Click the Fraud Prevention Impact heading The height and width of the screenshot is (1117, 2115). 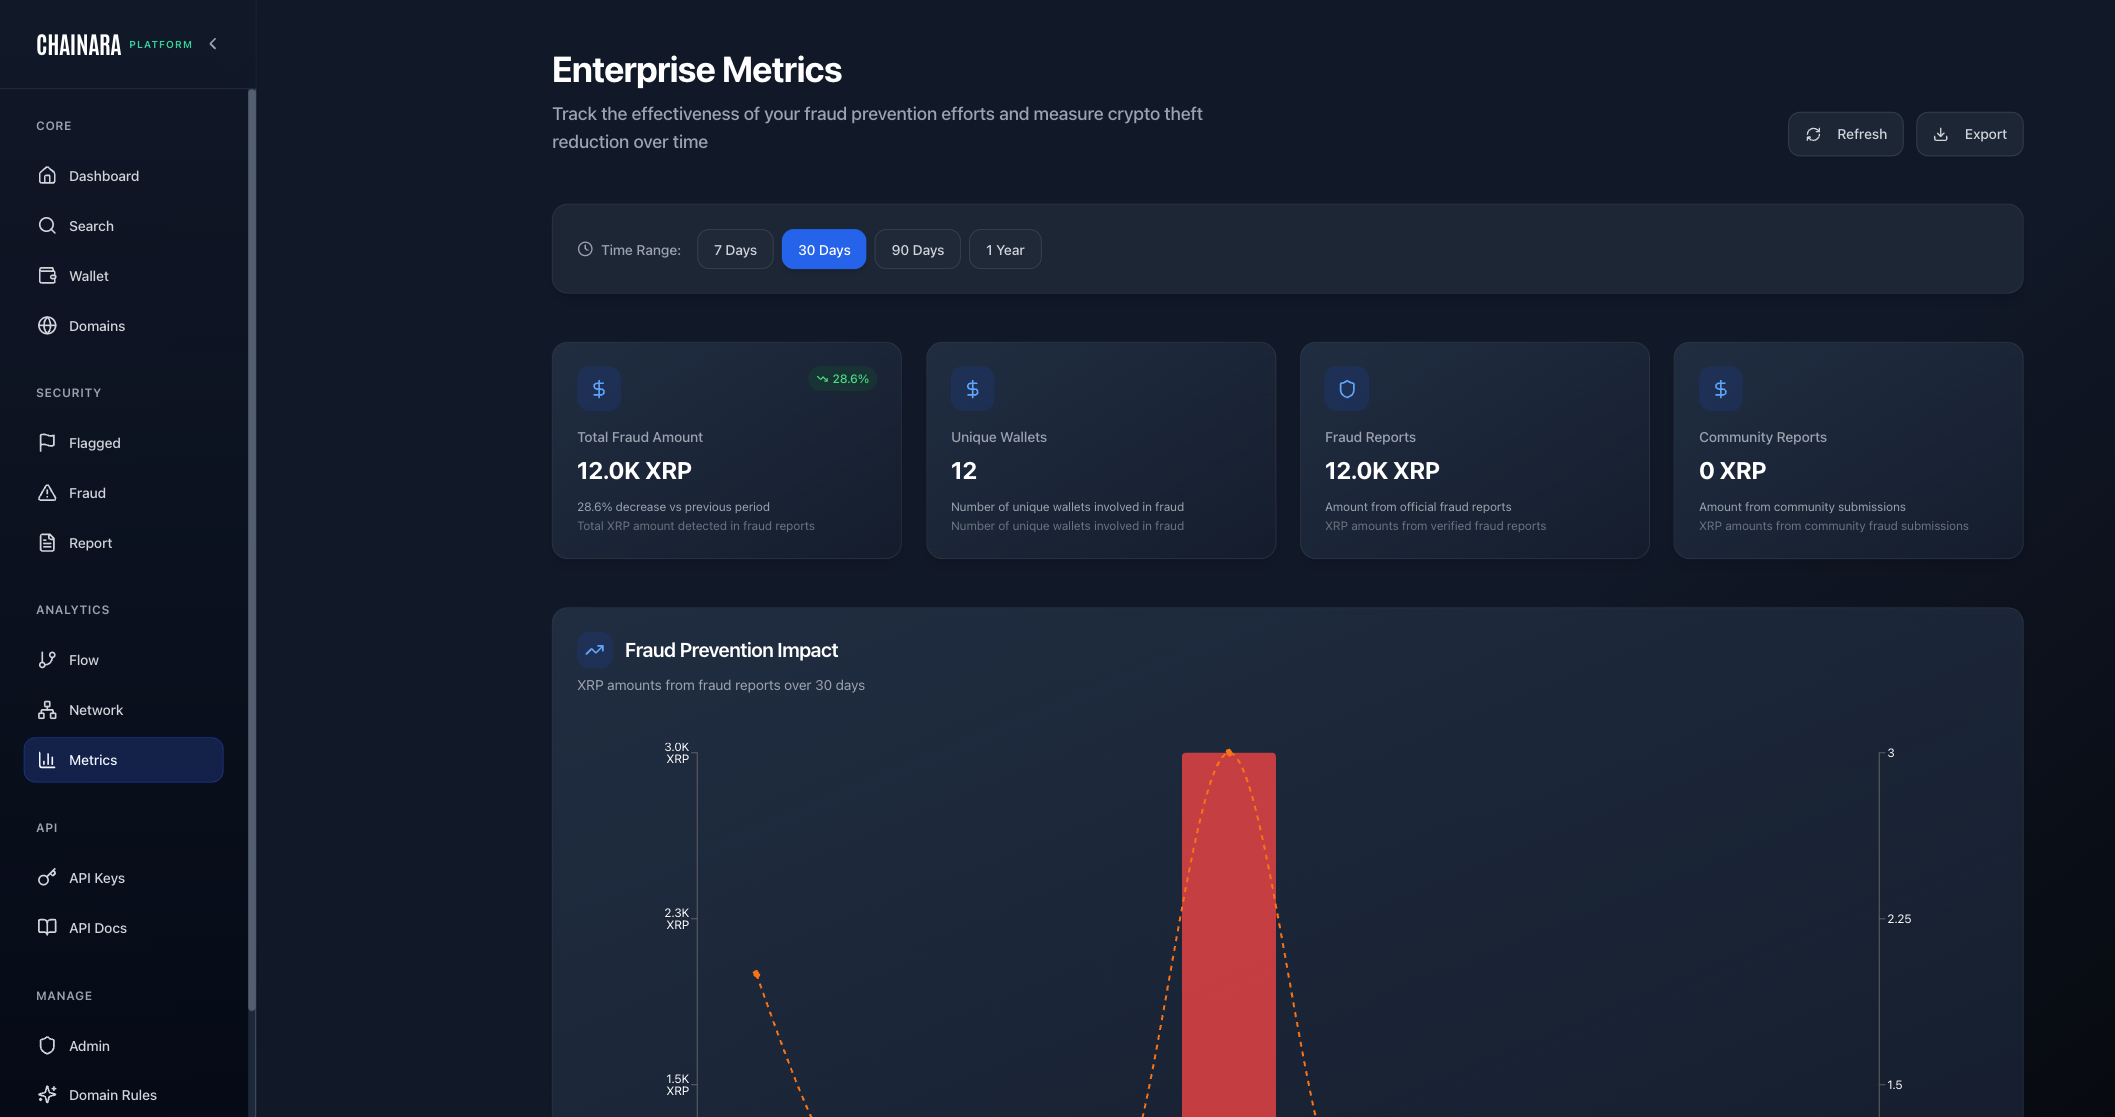[x=731, y=650]
